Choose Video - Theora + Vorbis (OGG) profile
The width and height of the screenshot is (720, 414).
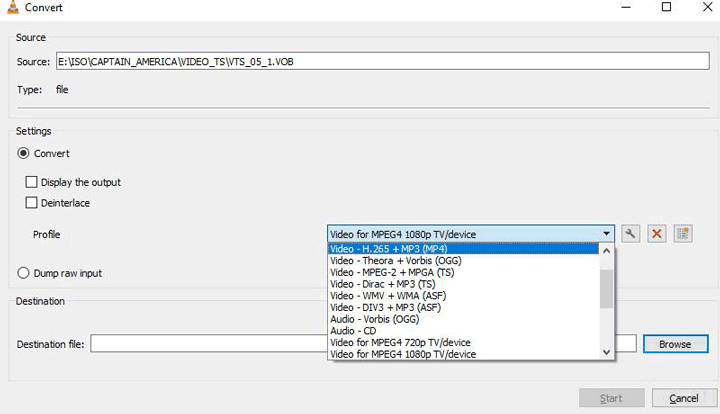pyautogui.click(x=463, y=261)
